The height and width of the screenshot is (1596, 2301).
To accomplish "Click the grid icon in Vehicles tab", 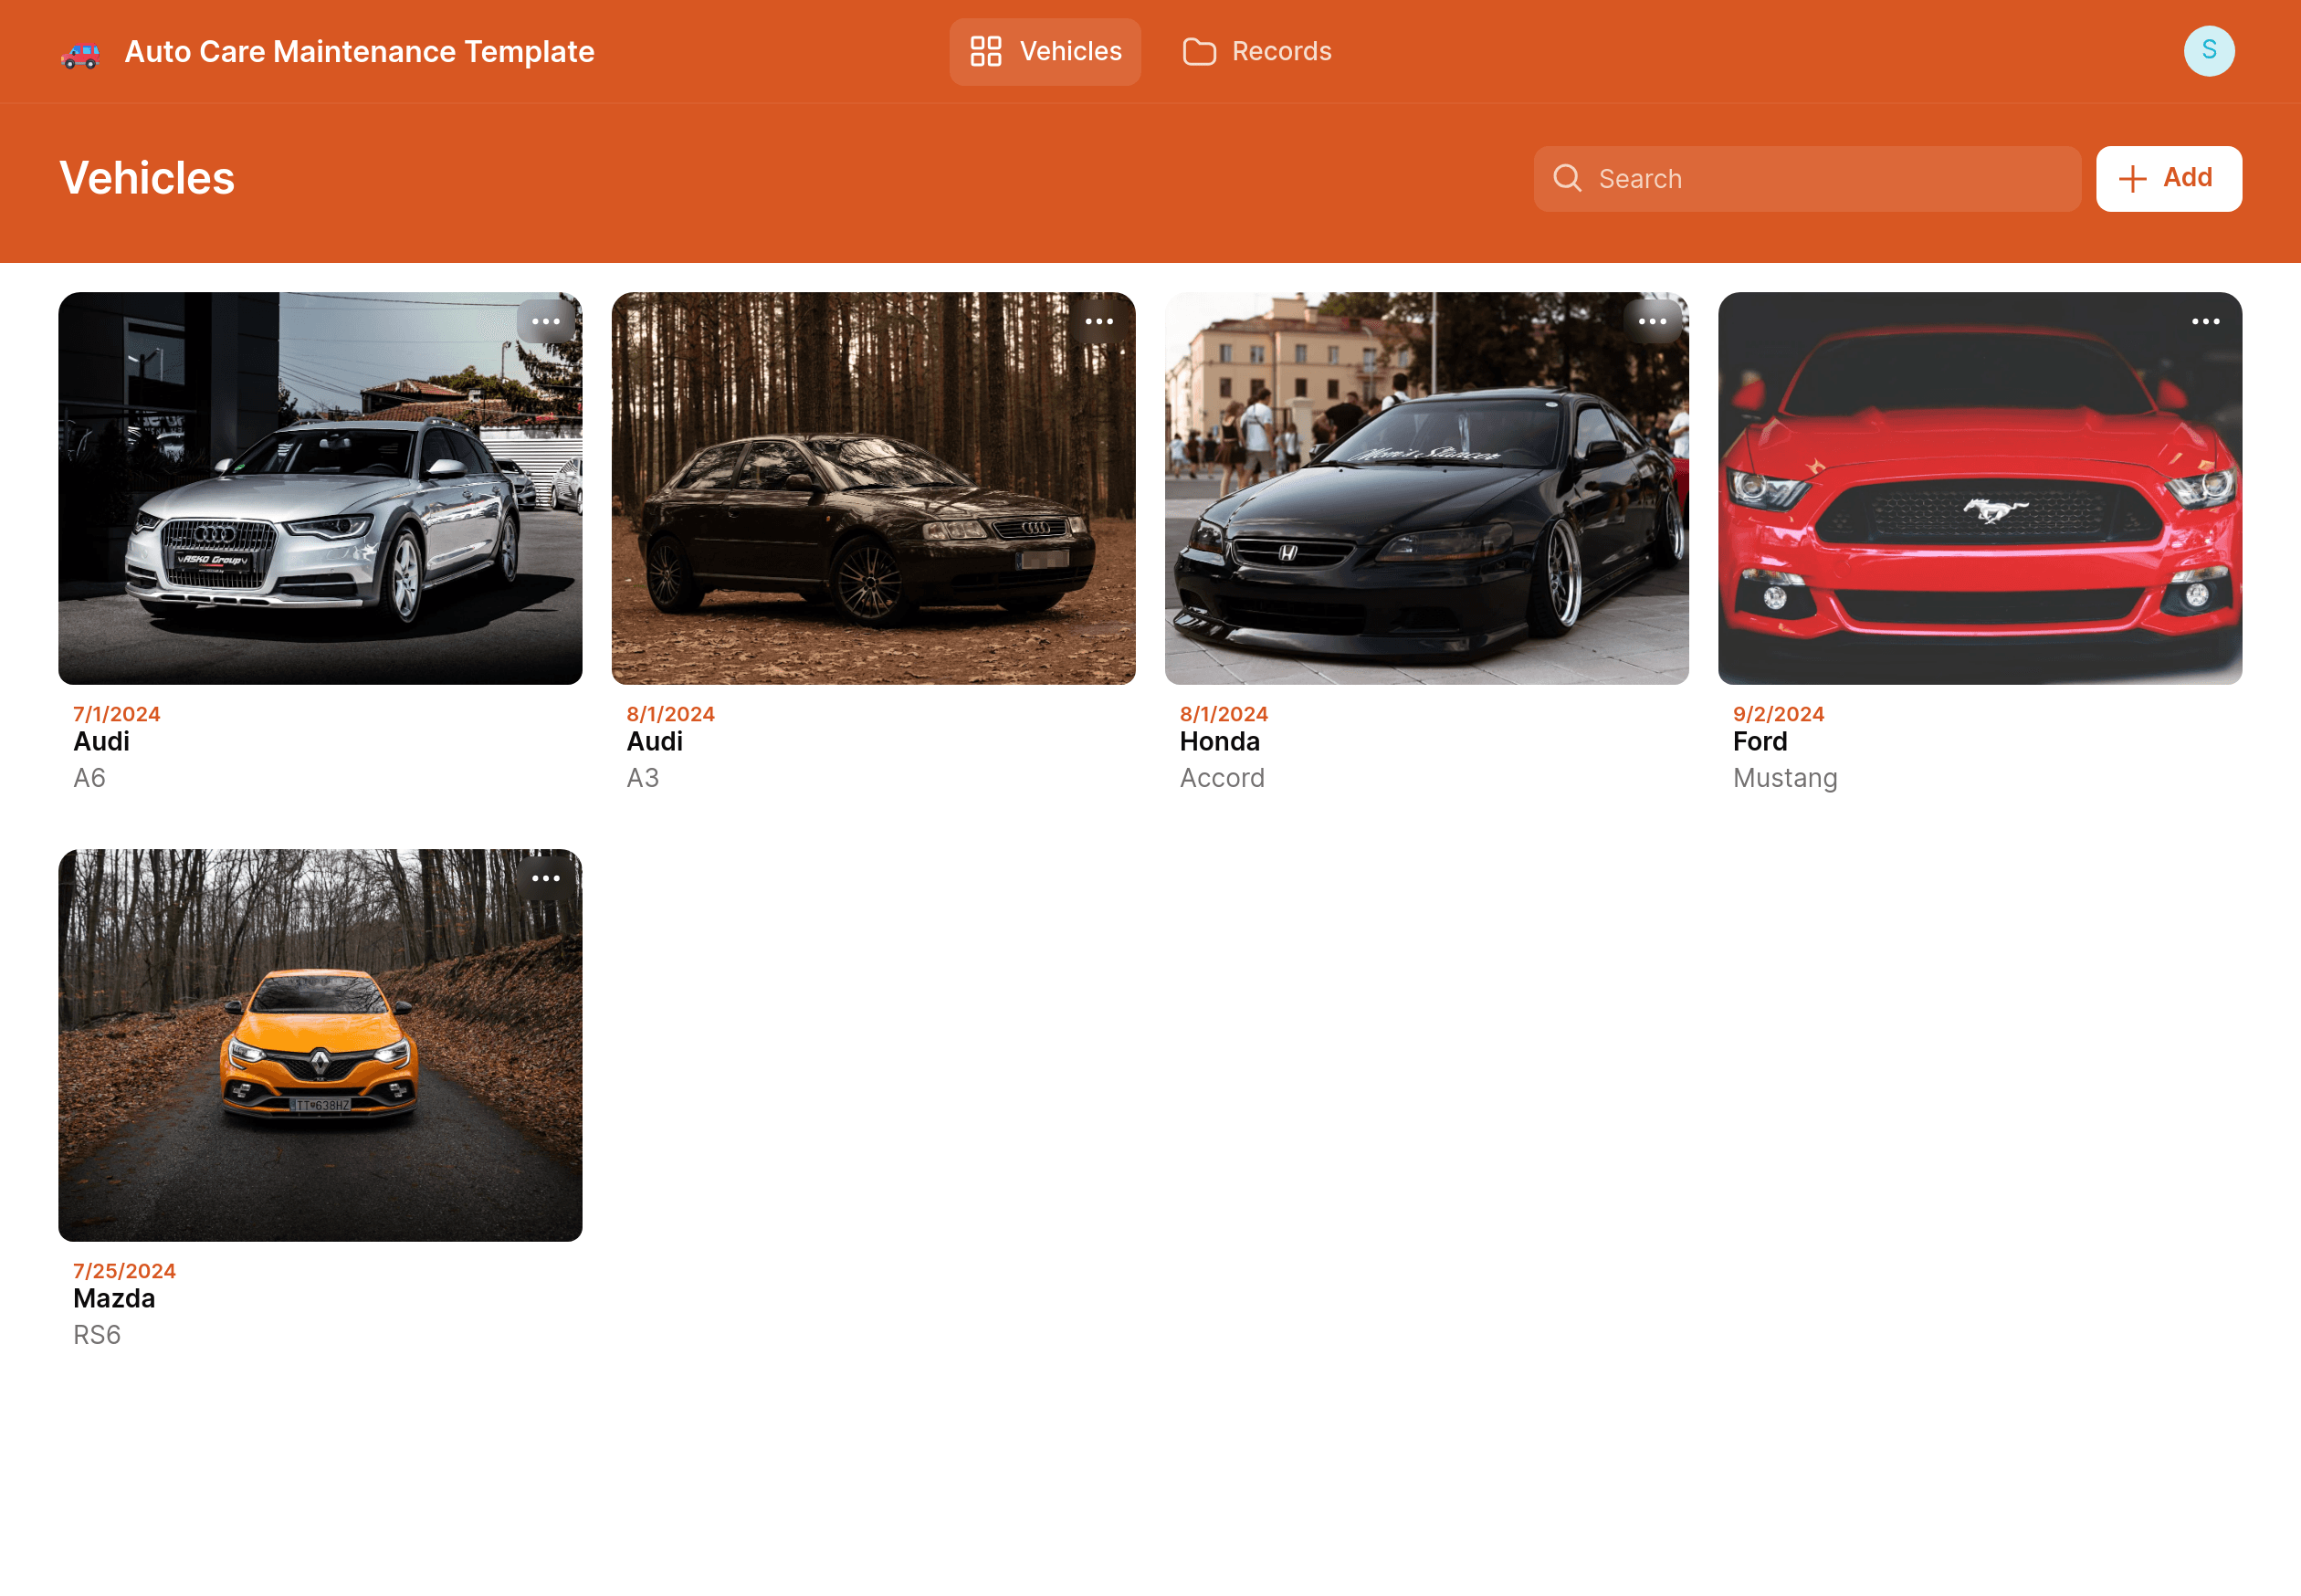I will pyautogui.click(x=986, y=51).
